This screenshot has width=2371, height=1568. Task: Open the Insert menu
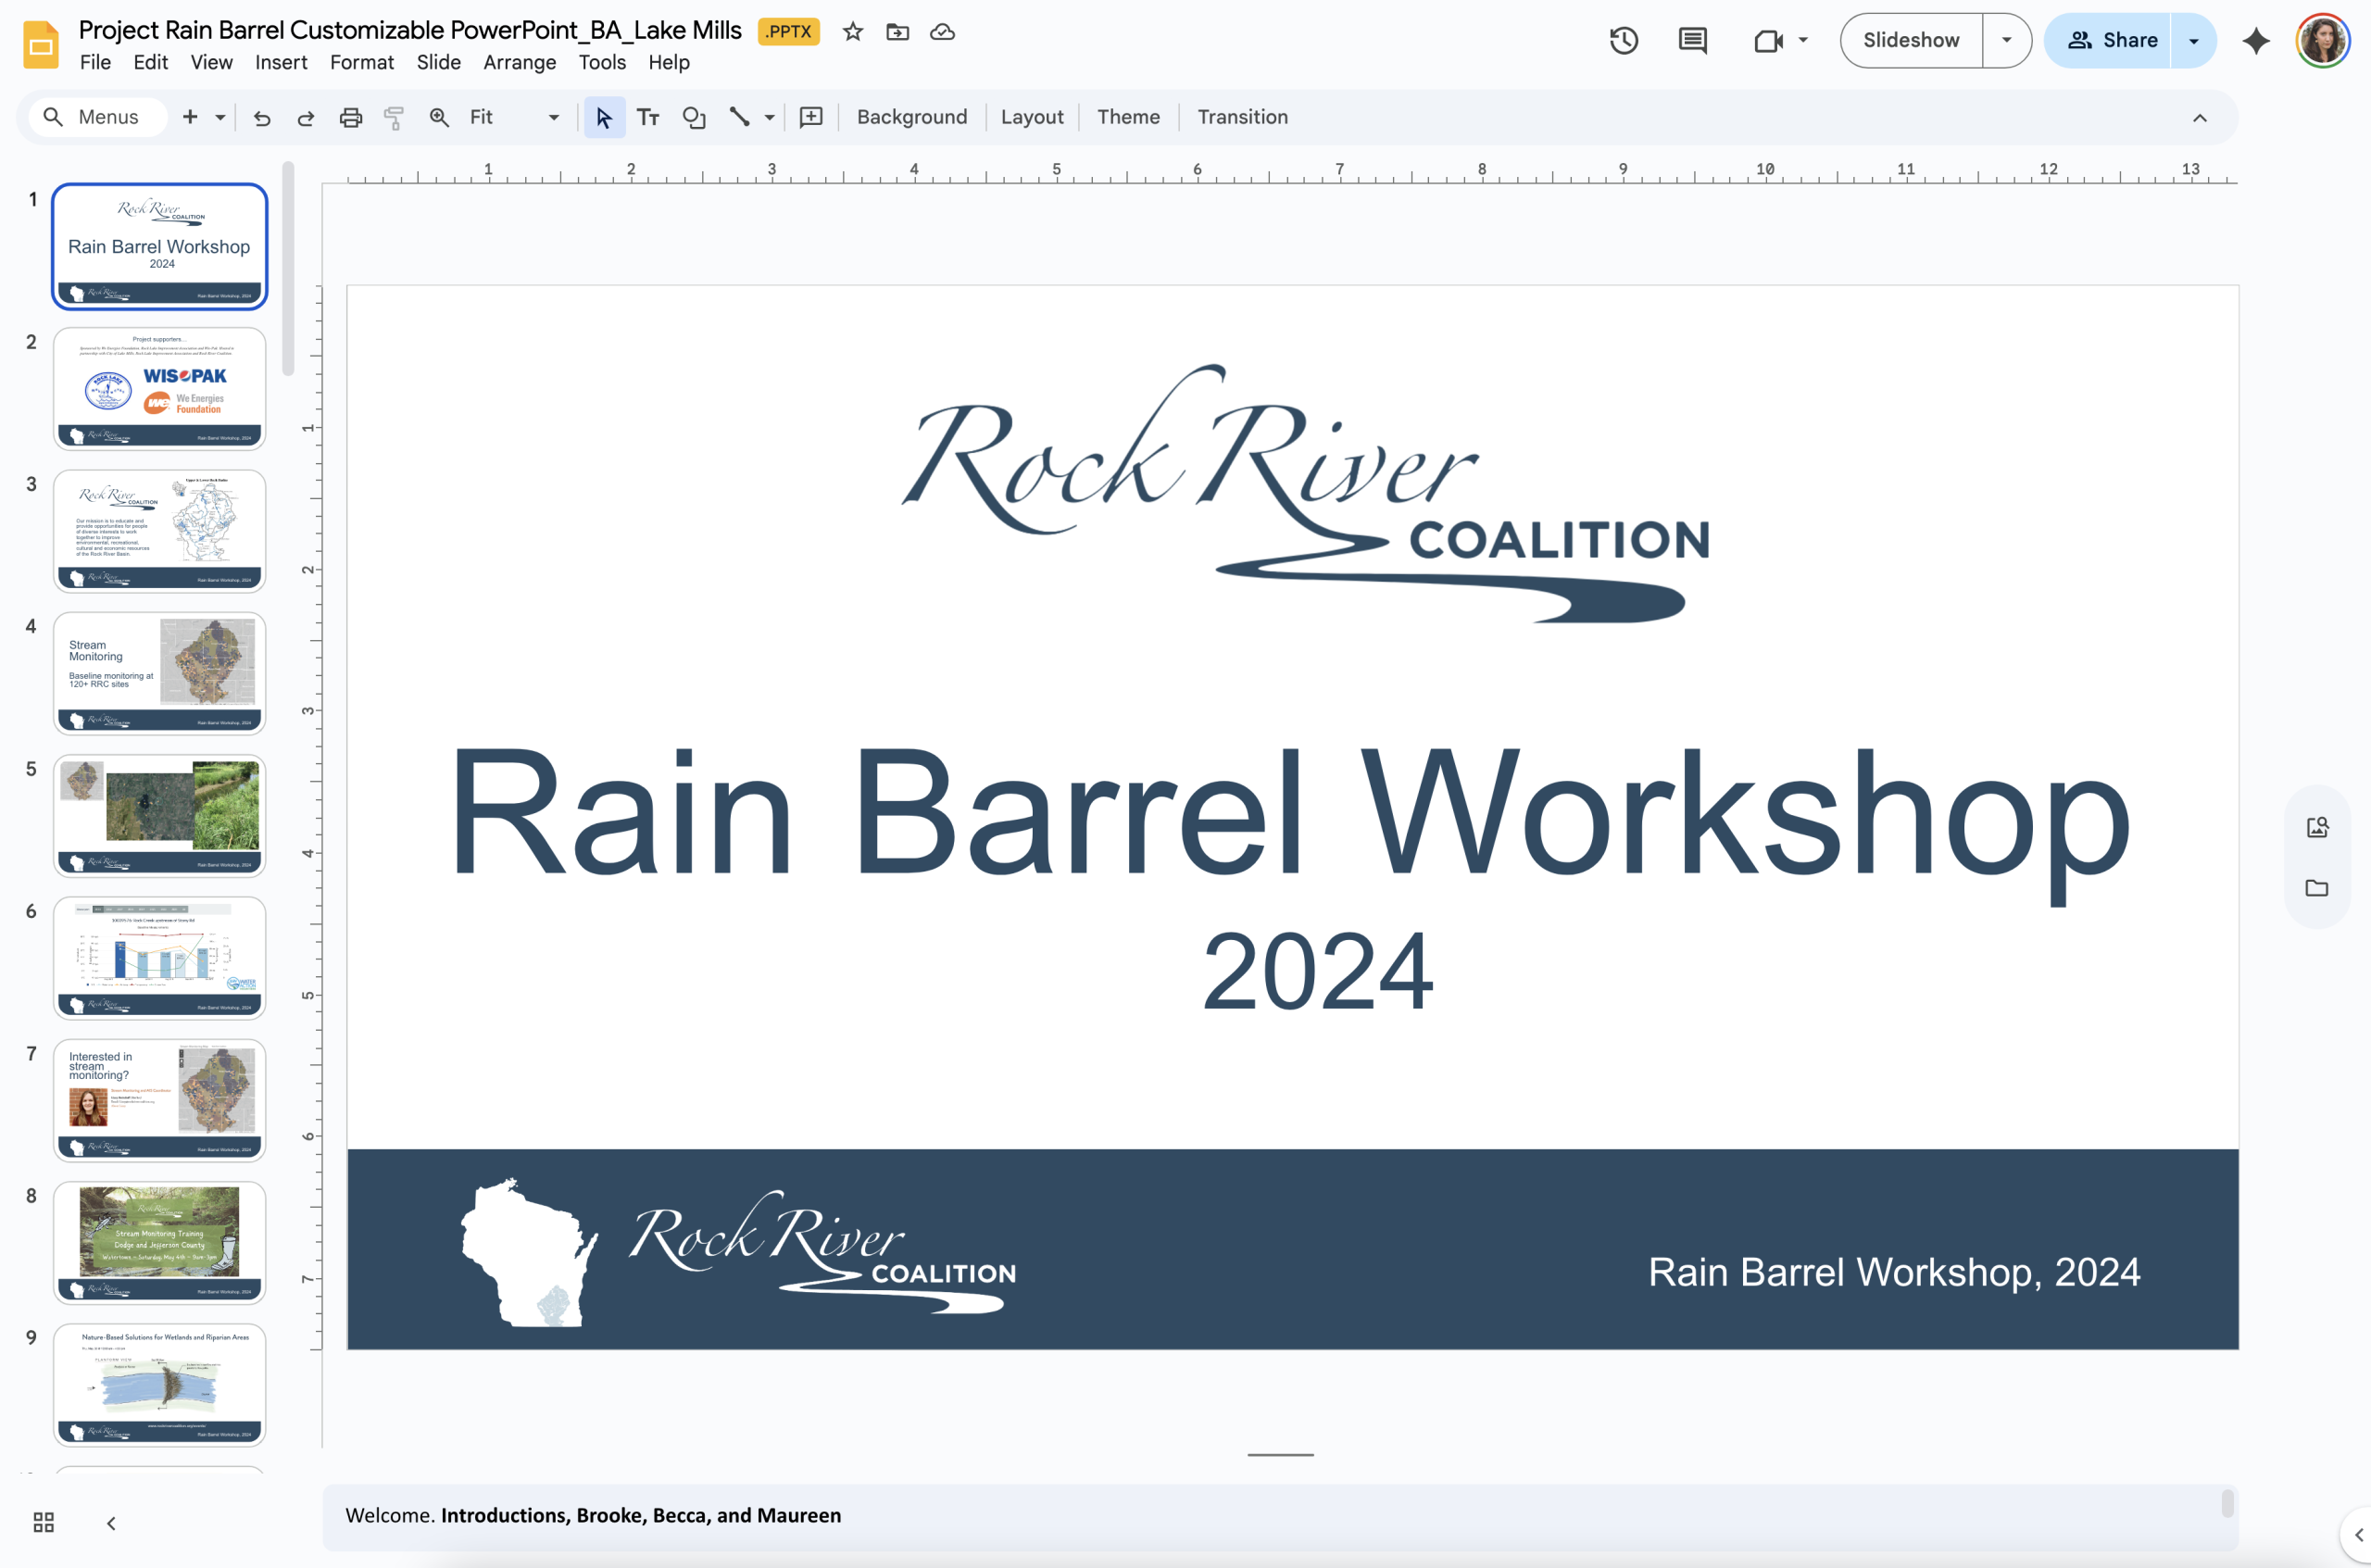[x=281, y=62]
